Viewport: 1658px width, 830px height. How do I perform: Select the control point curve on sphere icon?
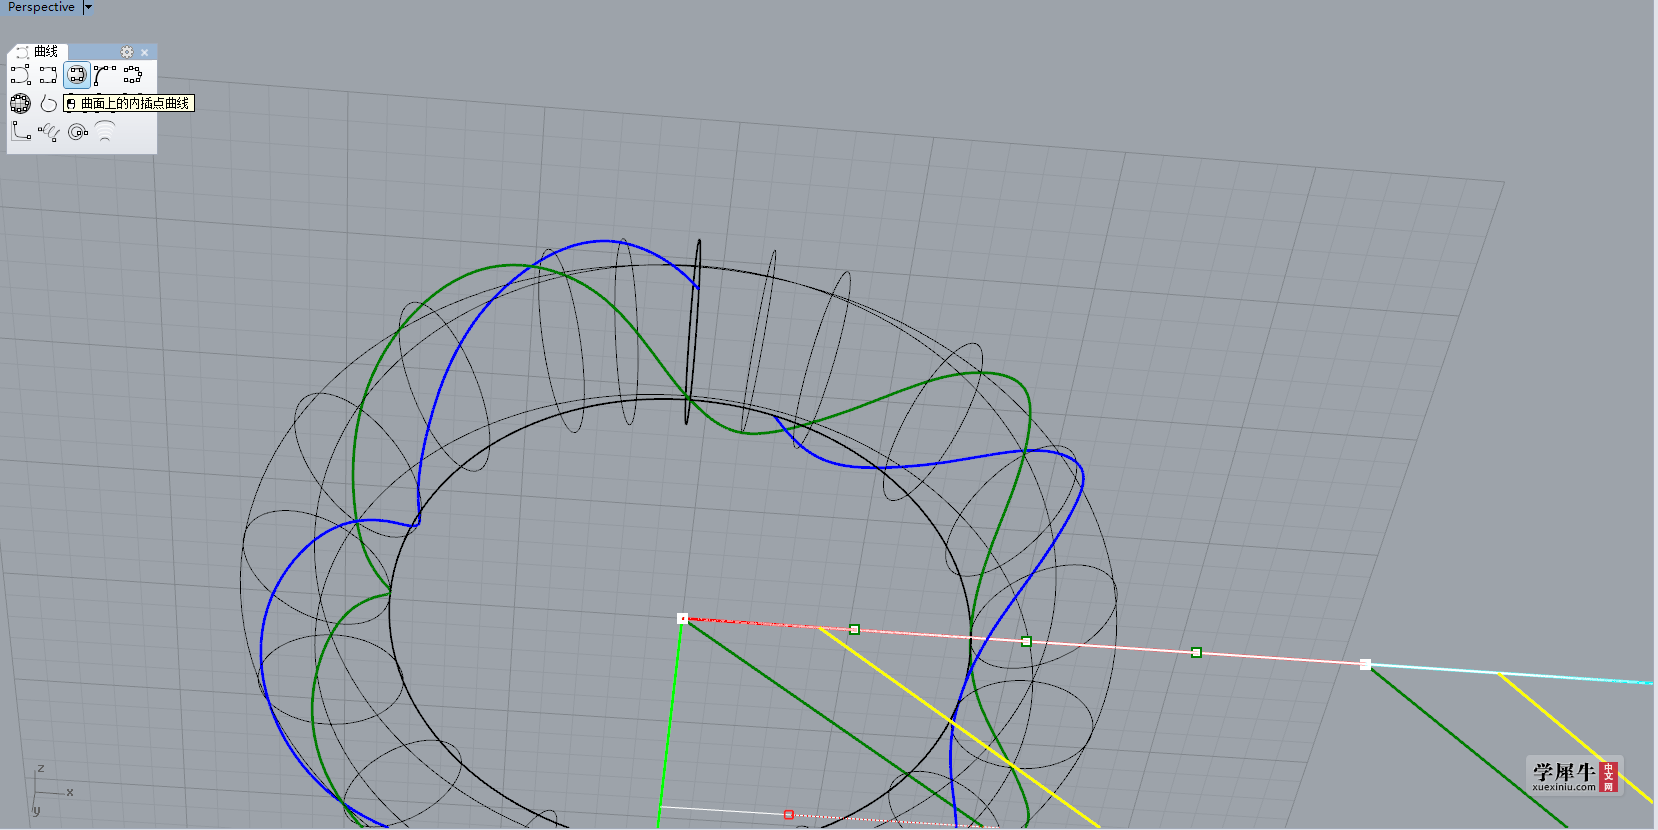[x=20, y=103]
